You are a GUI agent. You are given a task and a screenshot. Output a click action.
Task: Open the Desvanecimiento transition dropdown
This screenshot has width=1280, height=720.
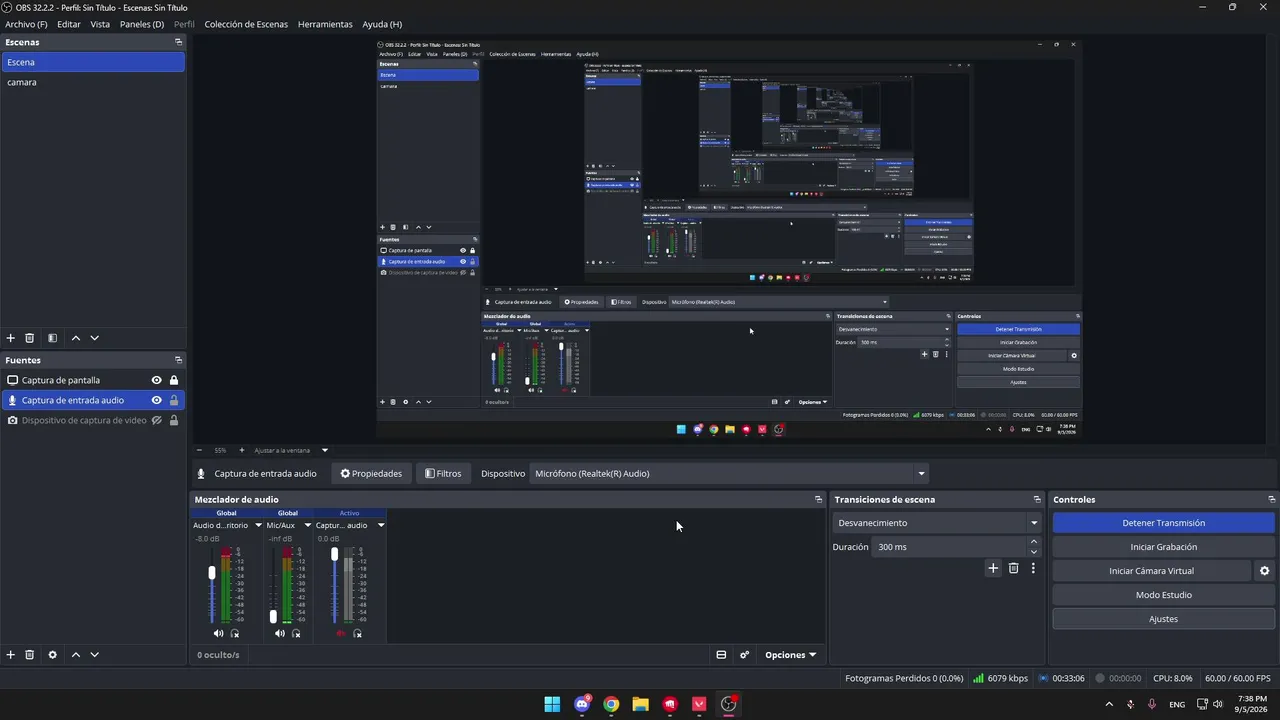click(936, 523)
